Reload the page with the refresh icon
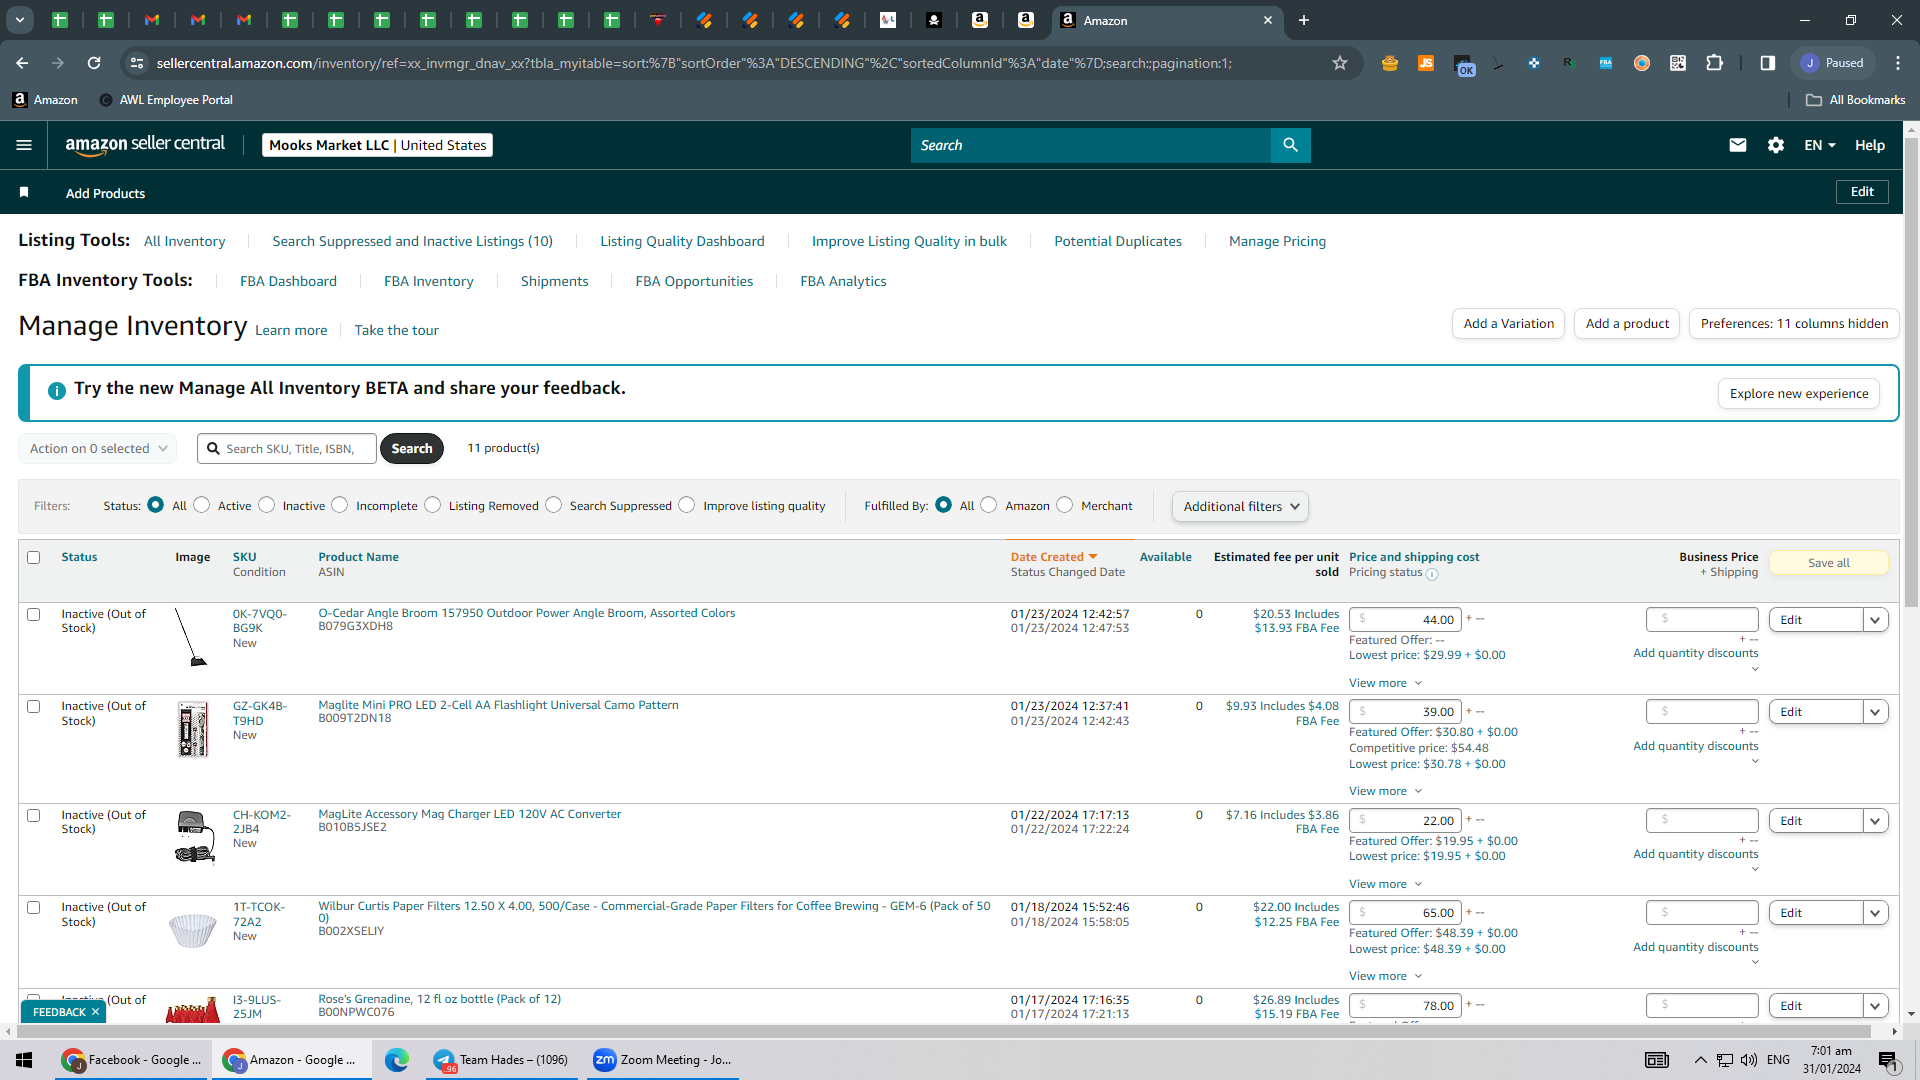The width and height of the screenshot is (1920, 1080). click(x=94, y=63)
